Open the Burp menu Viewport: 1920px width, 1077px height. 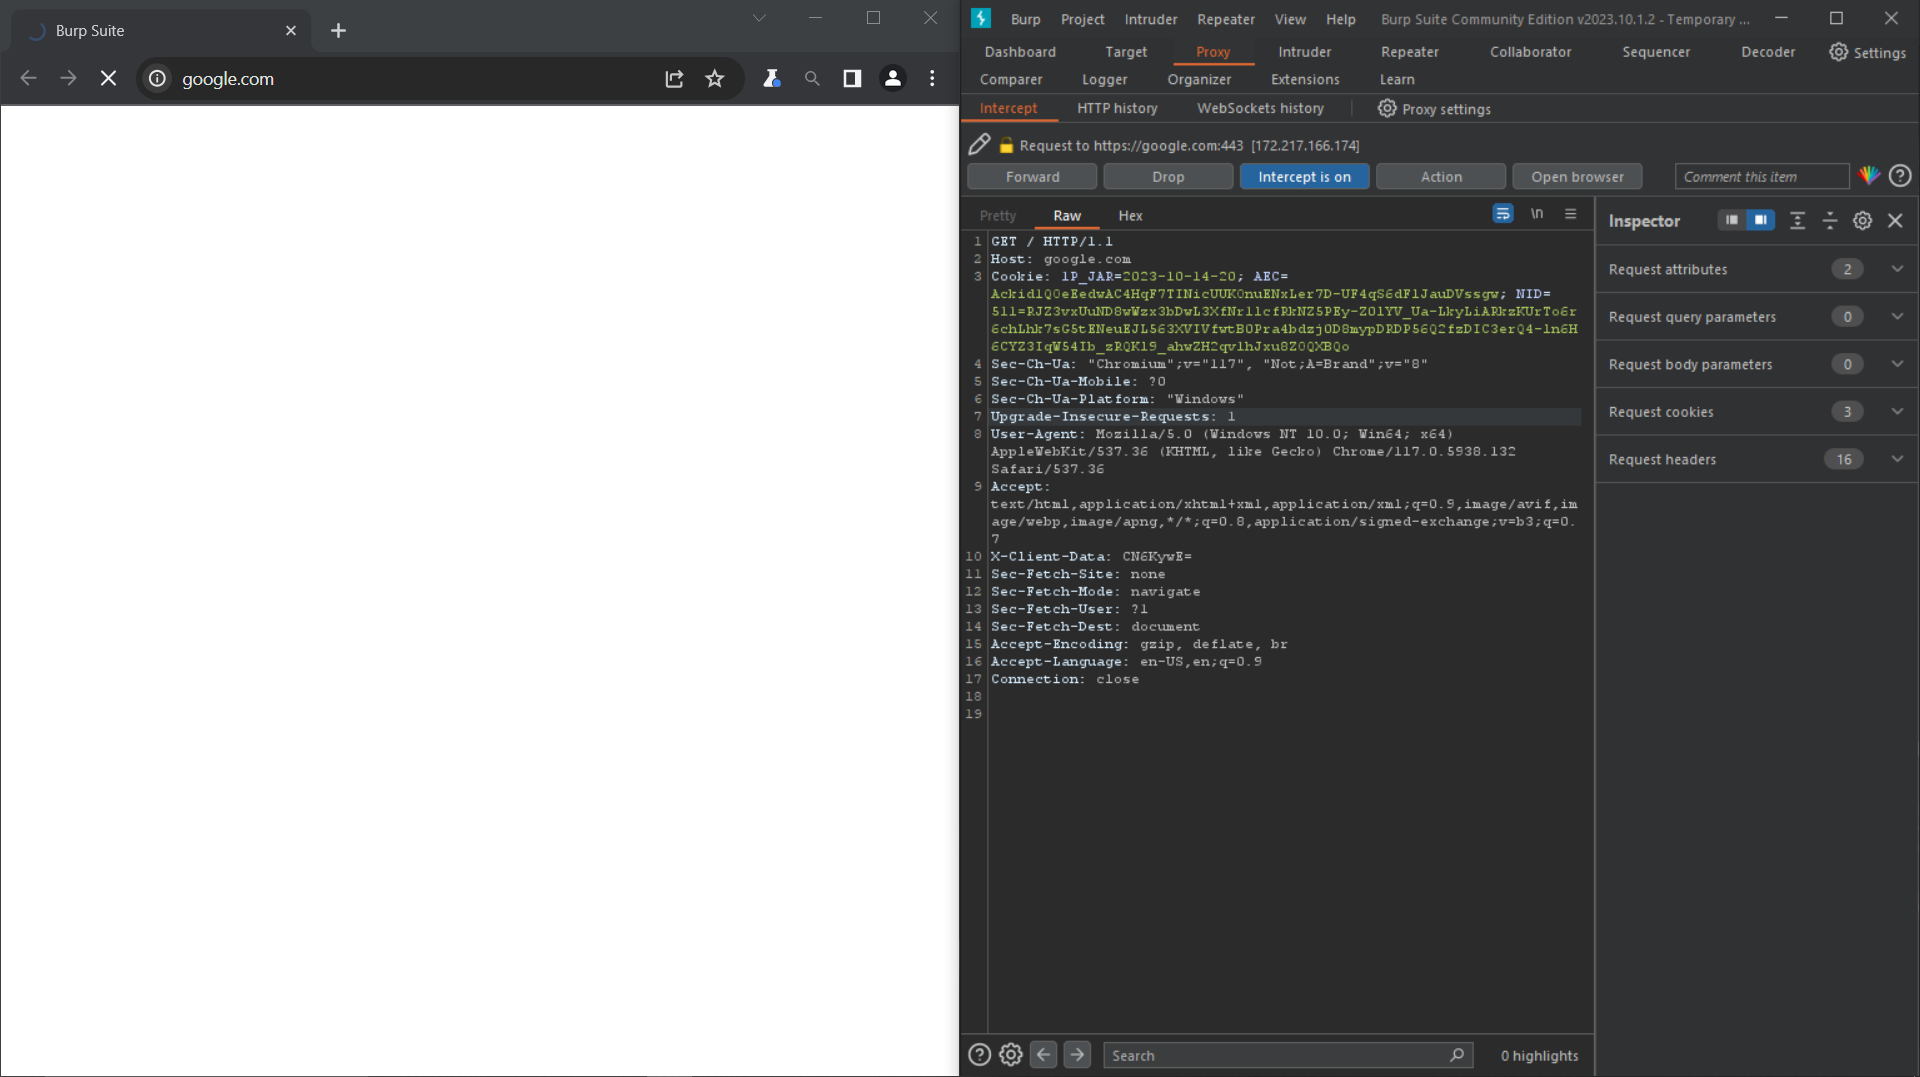pos(1025,19)
